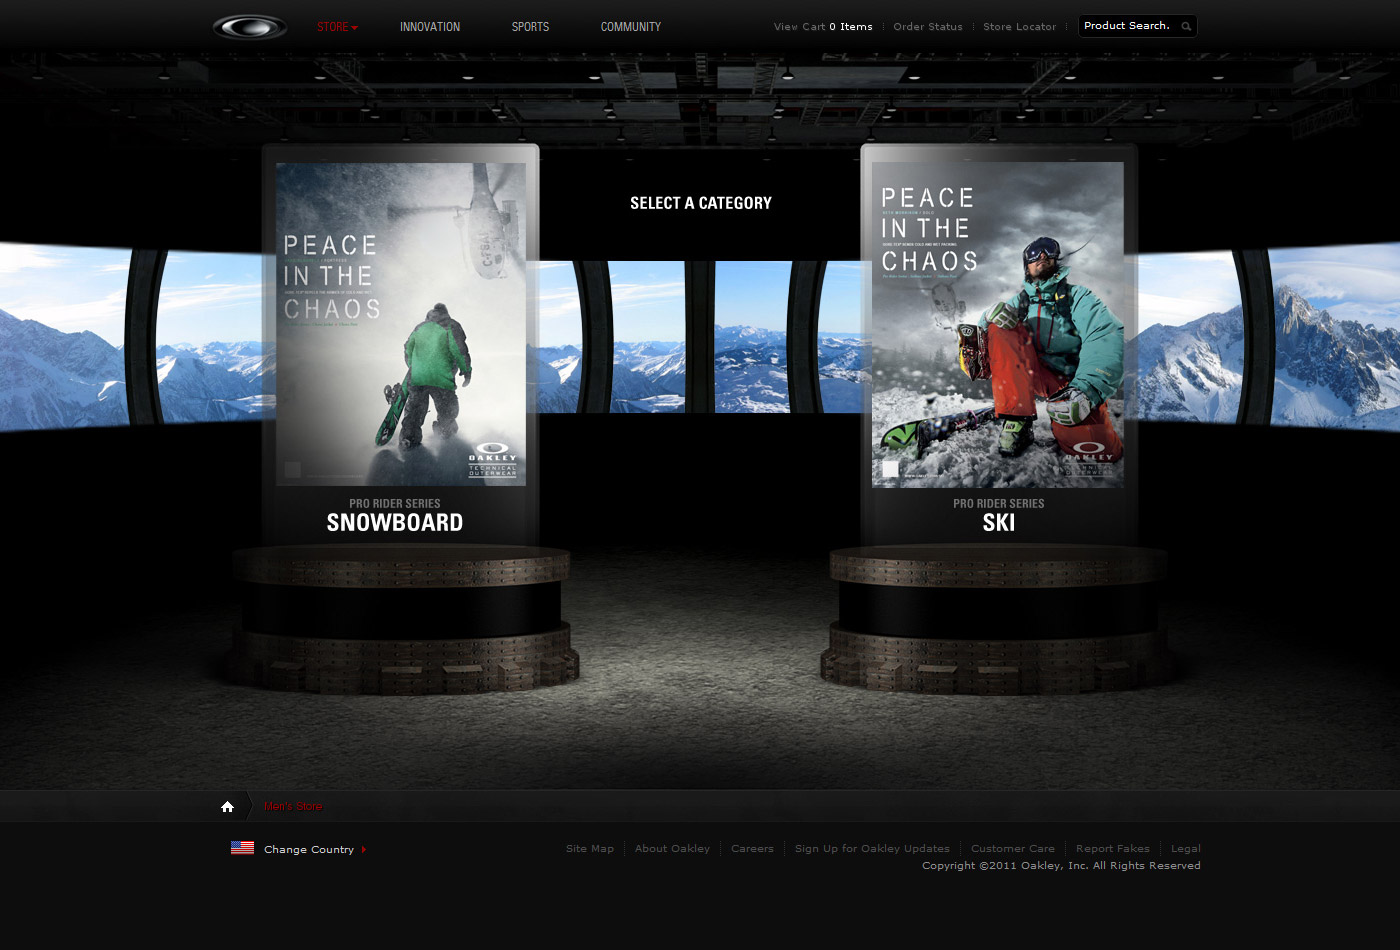Open the Report Fakes link
The image size is (1400, 950).
(1113, 848)
